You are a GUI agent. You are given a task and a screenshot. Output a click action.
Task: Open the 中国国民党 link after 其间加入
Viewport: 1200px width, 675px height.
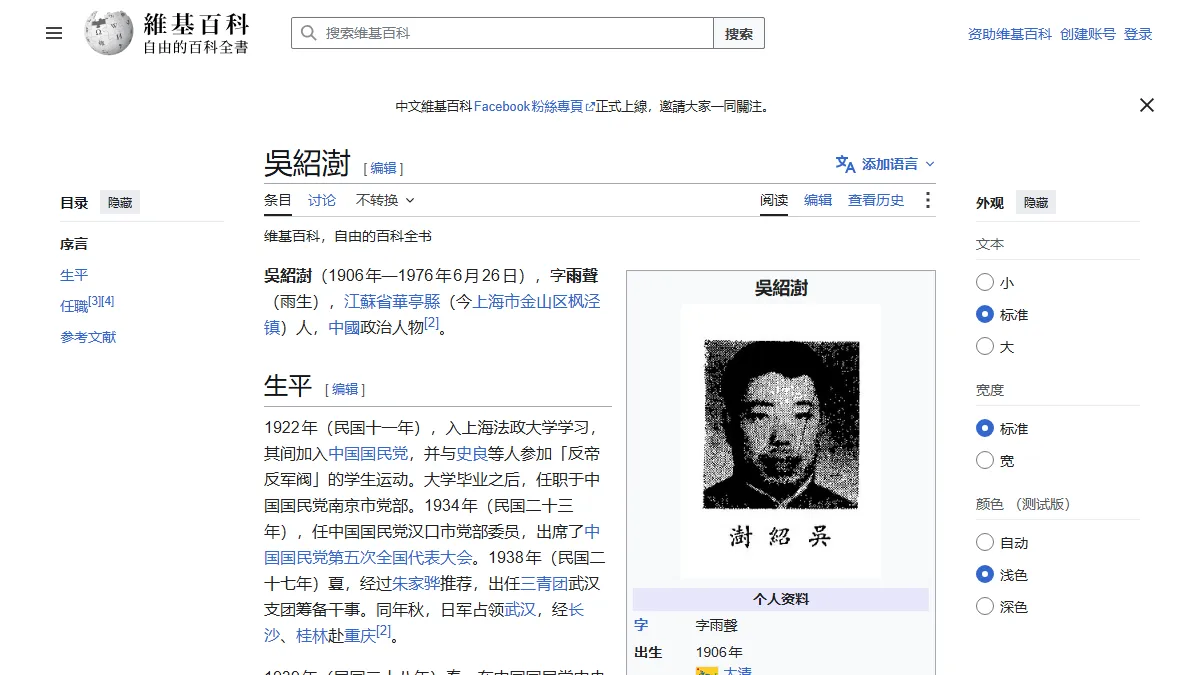368,453
